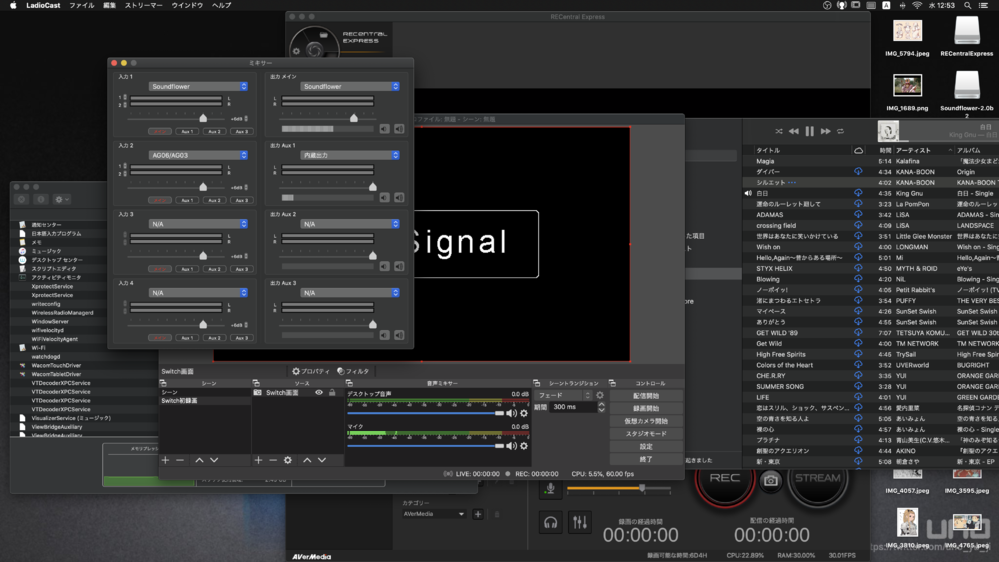This screenshot has width=999, height=562.
Task: Toggle Aux 1 routing for Input 1
Action: (187, 131)
